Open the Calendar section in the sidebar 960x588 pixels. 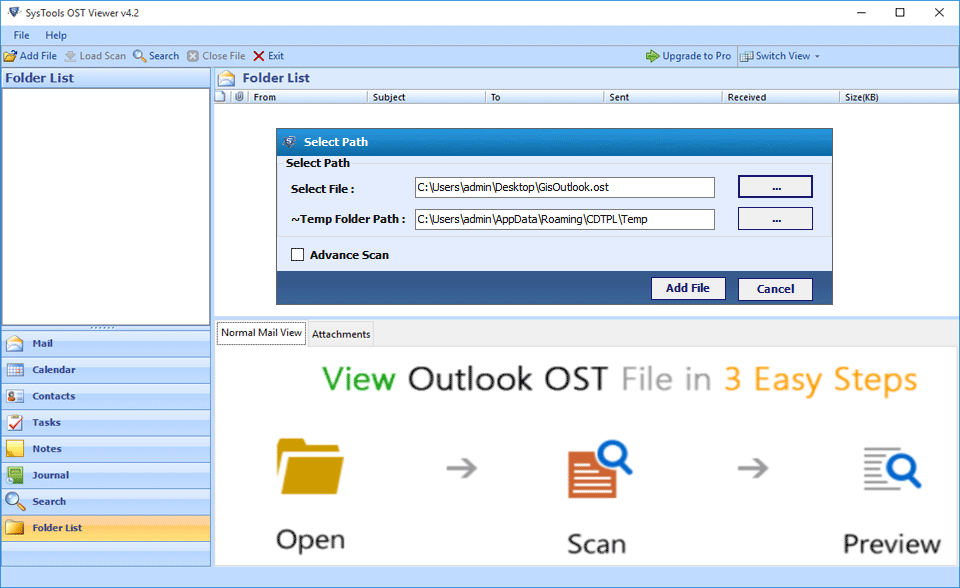(x=106, y=370)
